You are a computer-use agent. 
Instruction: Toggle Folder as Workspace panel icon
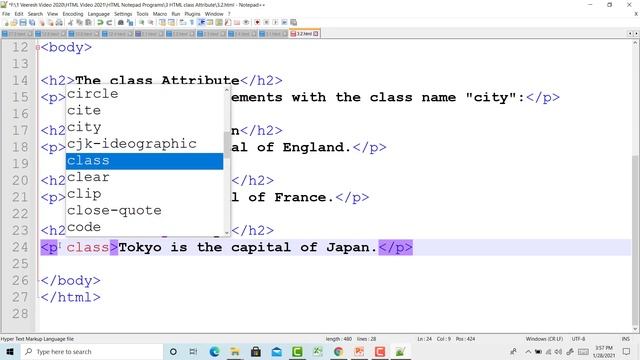[x=237, y=22]
